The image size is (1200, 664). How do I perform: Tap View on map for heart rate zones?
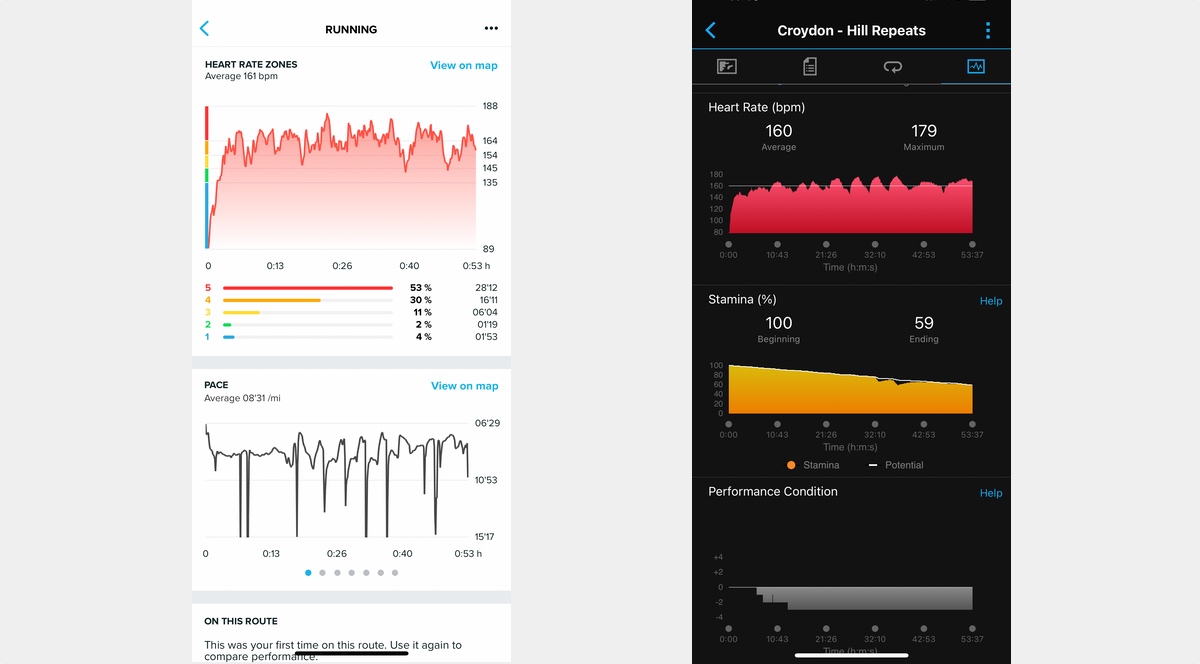(x=464, y=65)
